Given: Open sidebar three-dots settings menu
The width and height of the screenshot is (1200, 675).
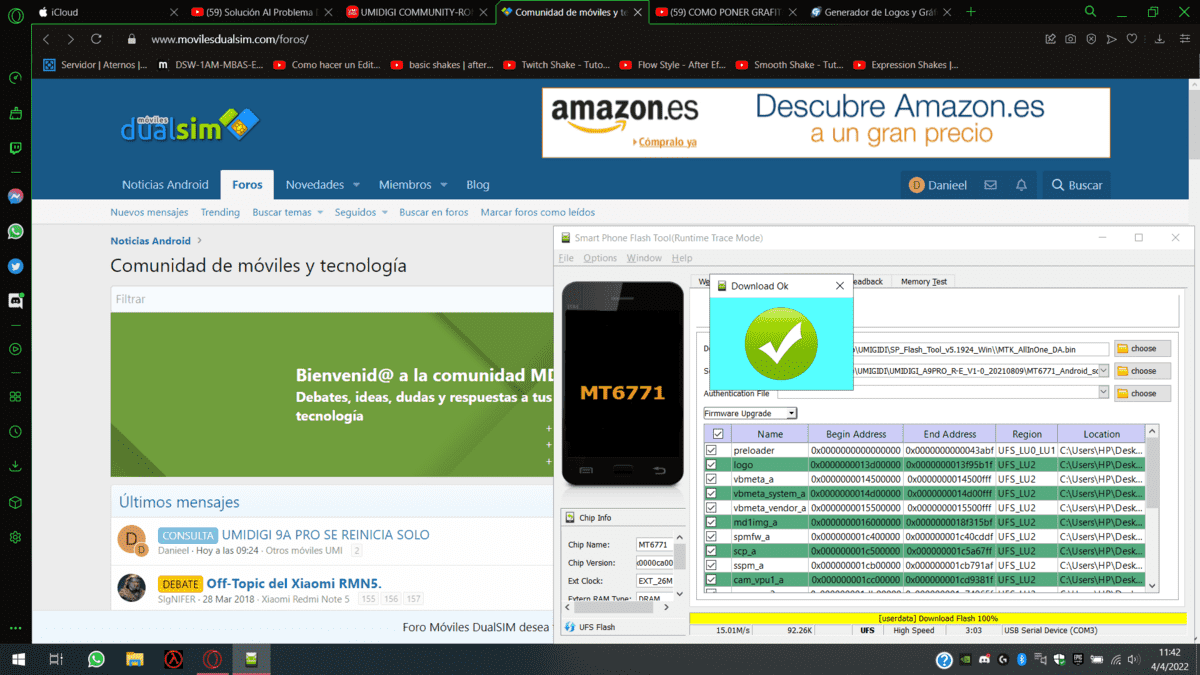Looking at the screenshot, I should click(x=15, y=628).
